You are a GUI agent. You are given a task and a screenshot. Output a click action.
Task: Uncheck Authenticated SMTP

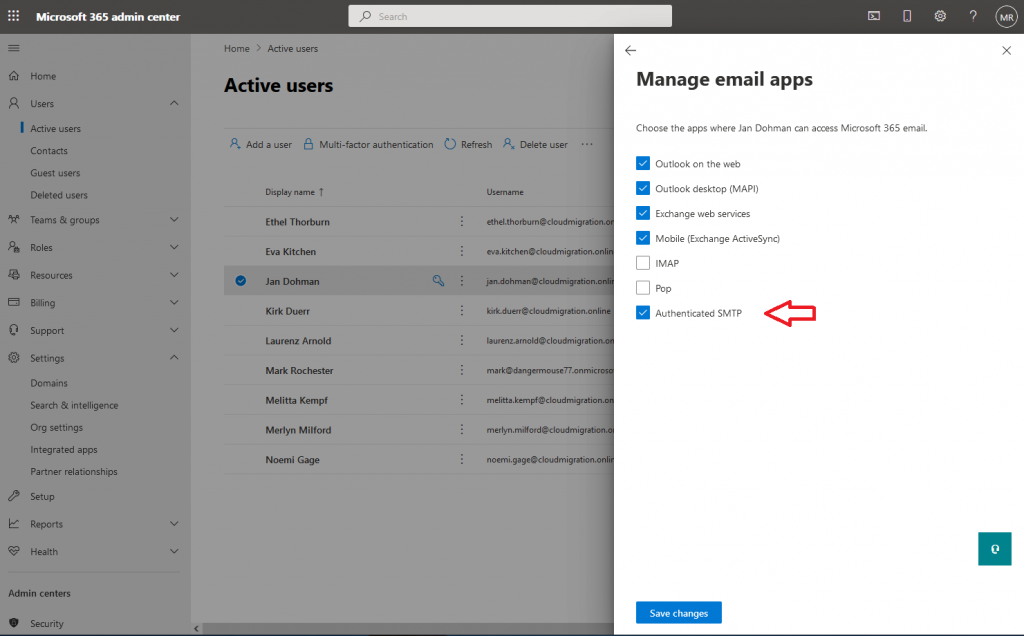[643, 312]
